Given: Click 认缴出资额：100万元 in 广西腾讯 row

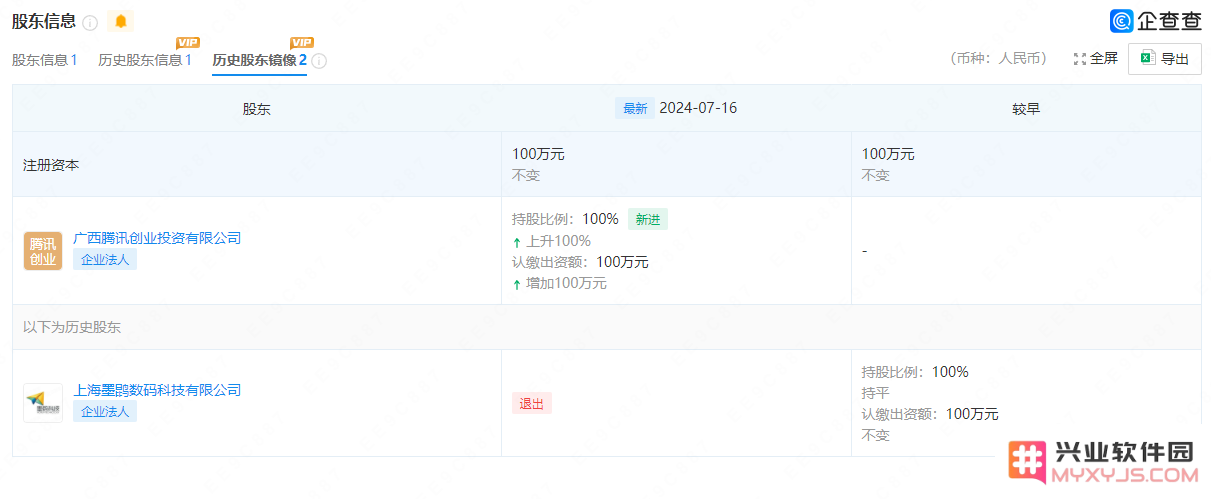Looking at the screenshot, I should tap(580, 262).
